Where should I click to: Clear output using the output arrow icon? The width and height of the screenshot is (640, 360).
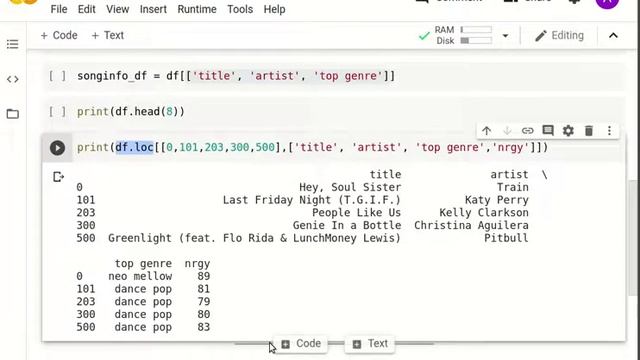pos(58,177)
